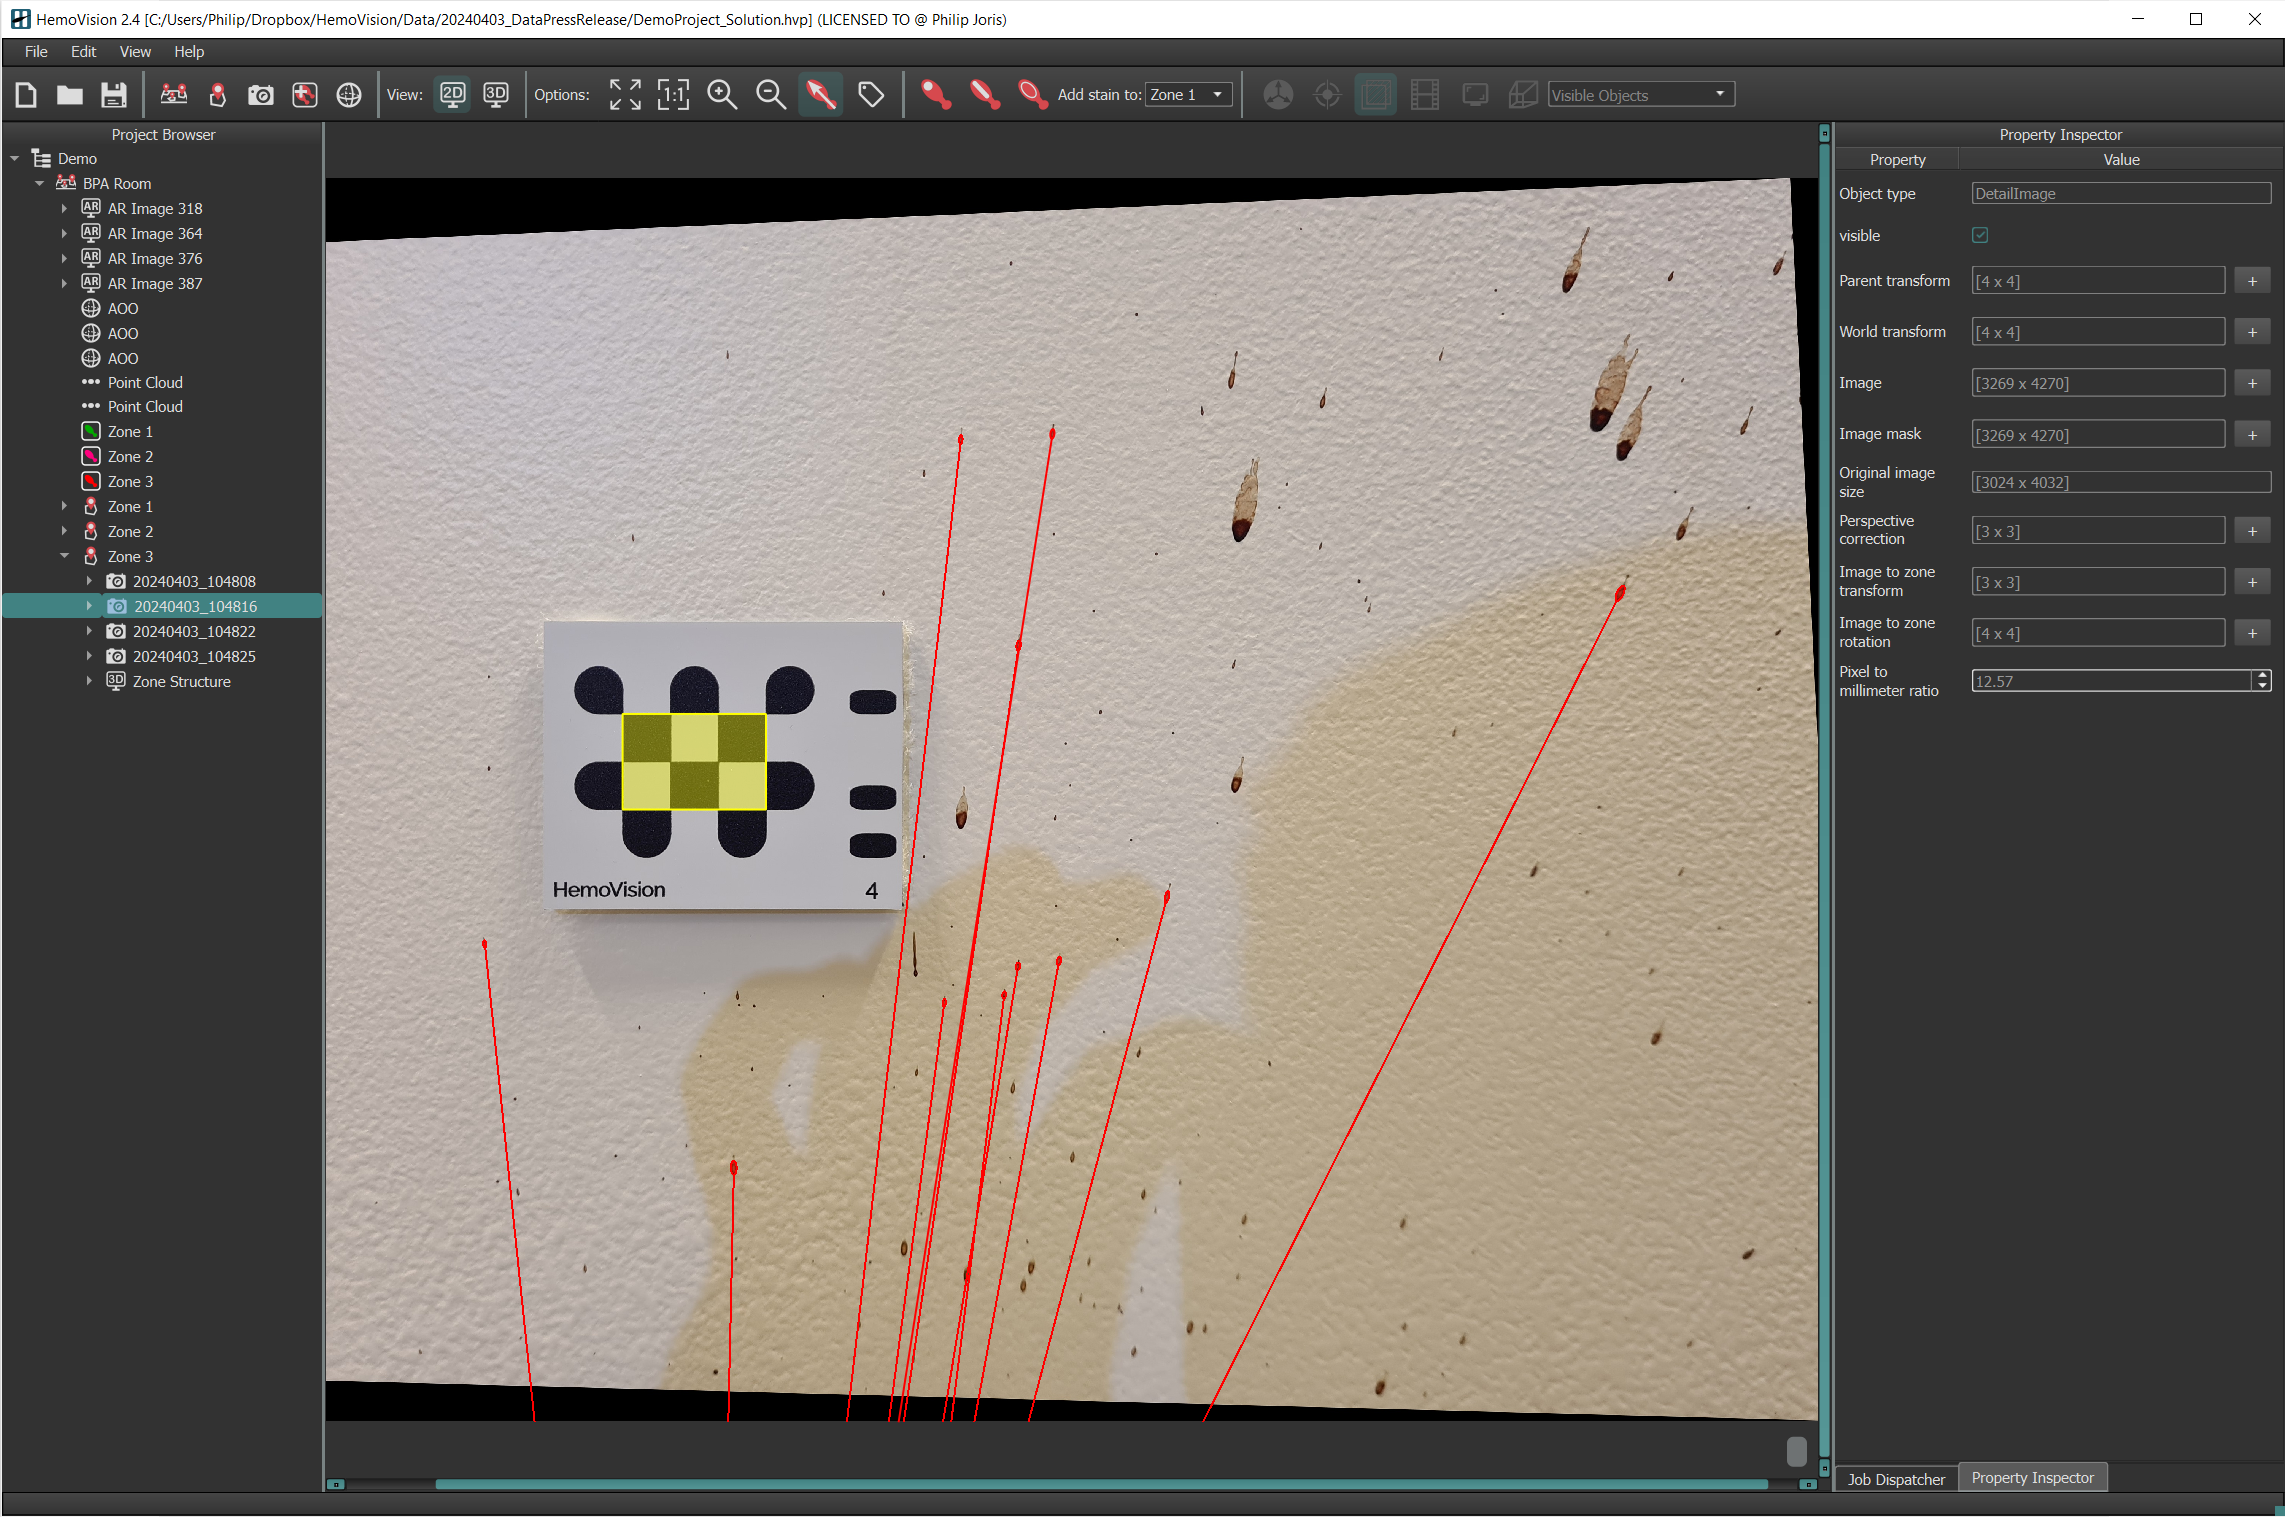Click the zoom out magnifier icon
This screenshot has height=1517, width=2285.
point(771,95)
